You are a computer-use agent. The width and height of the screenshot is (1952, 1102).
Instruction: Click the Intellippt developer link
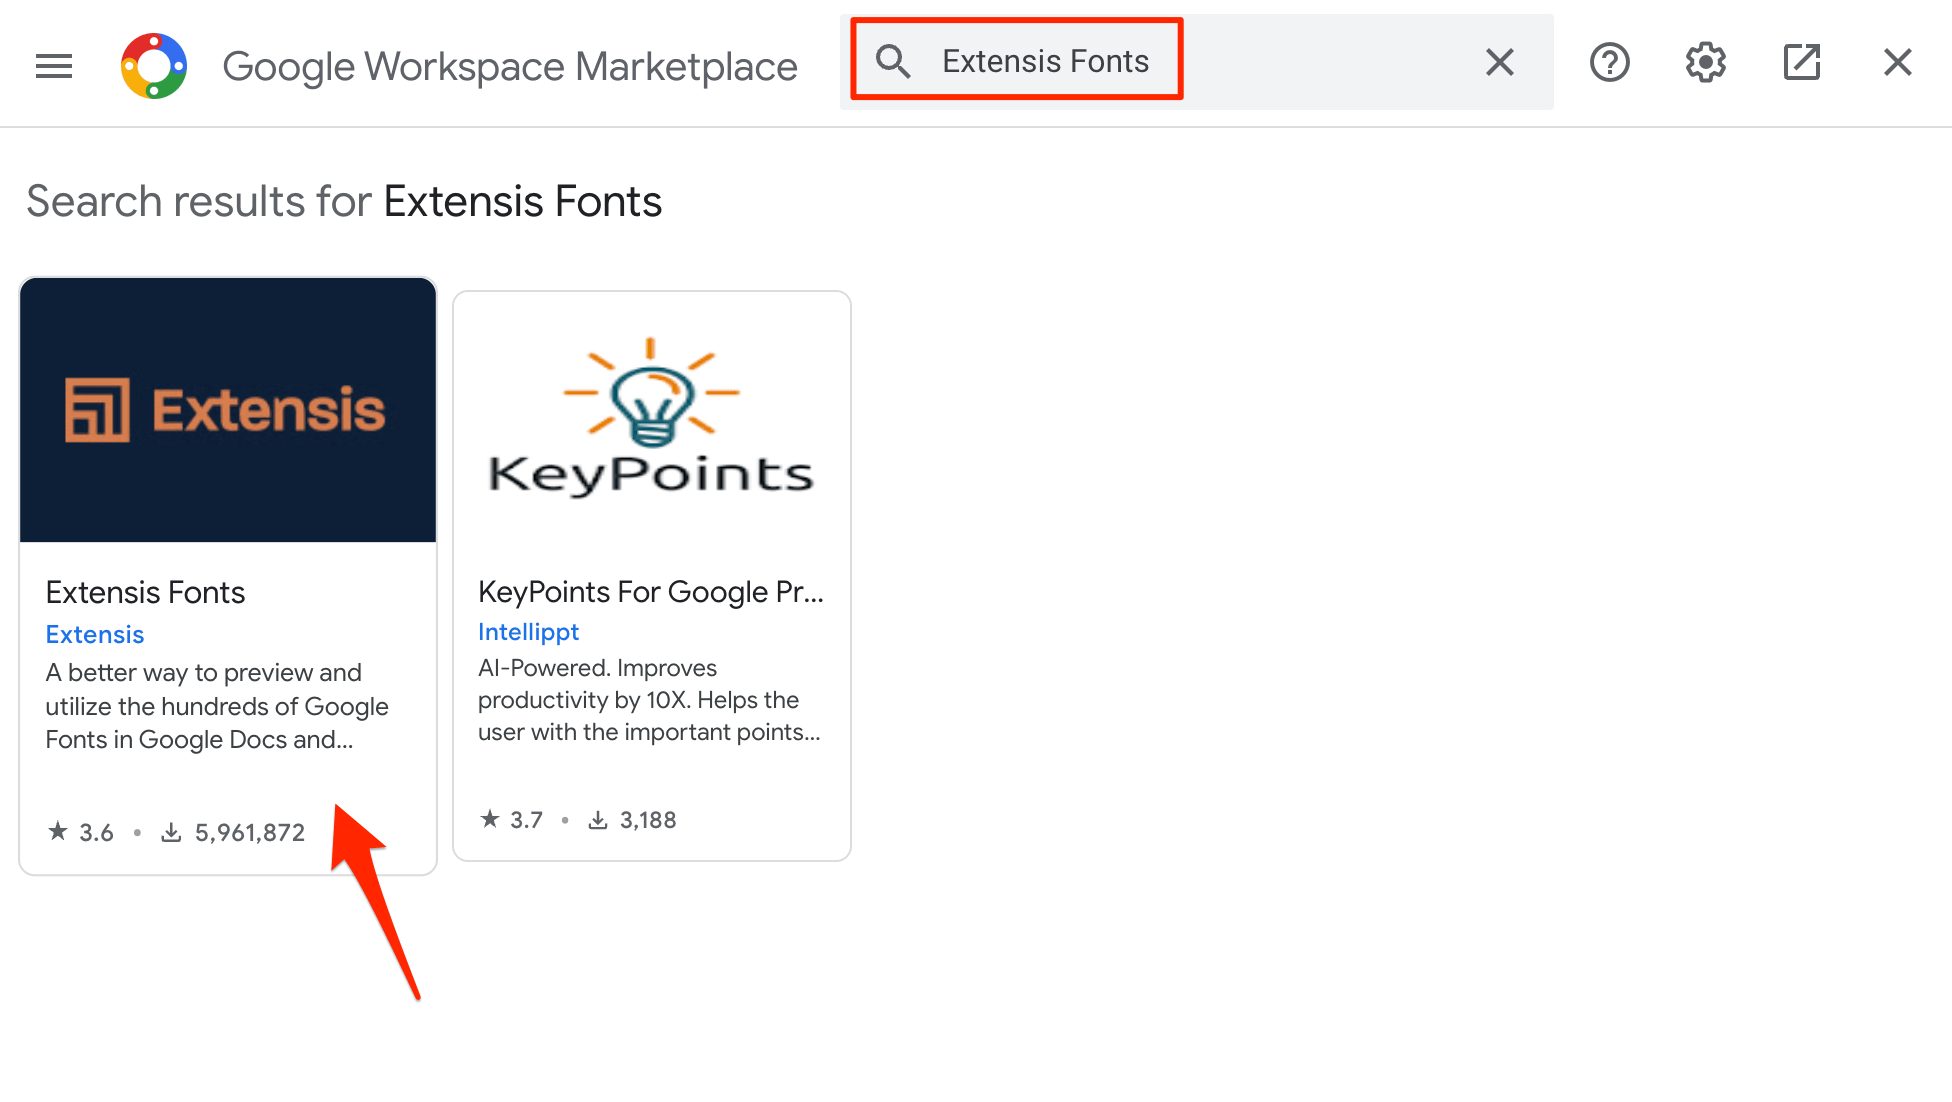[527, 631]
